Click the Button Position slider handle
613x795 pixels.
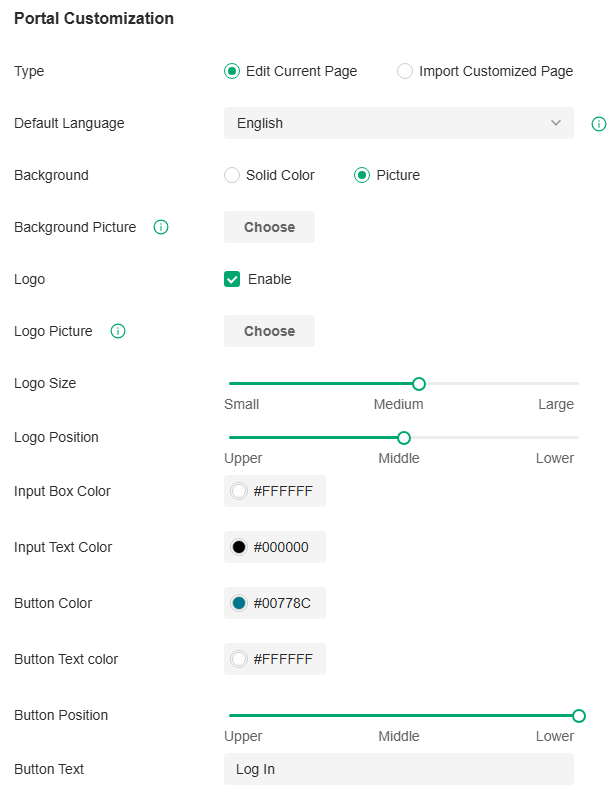(578, 715)
